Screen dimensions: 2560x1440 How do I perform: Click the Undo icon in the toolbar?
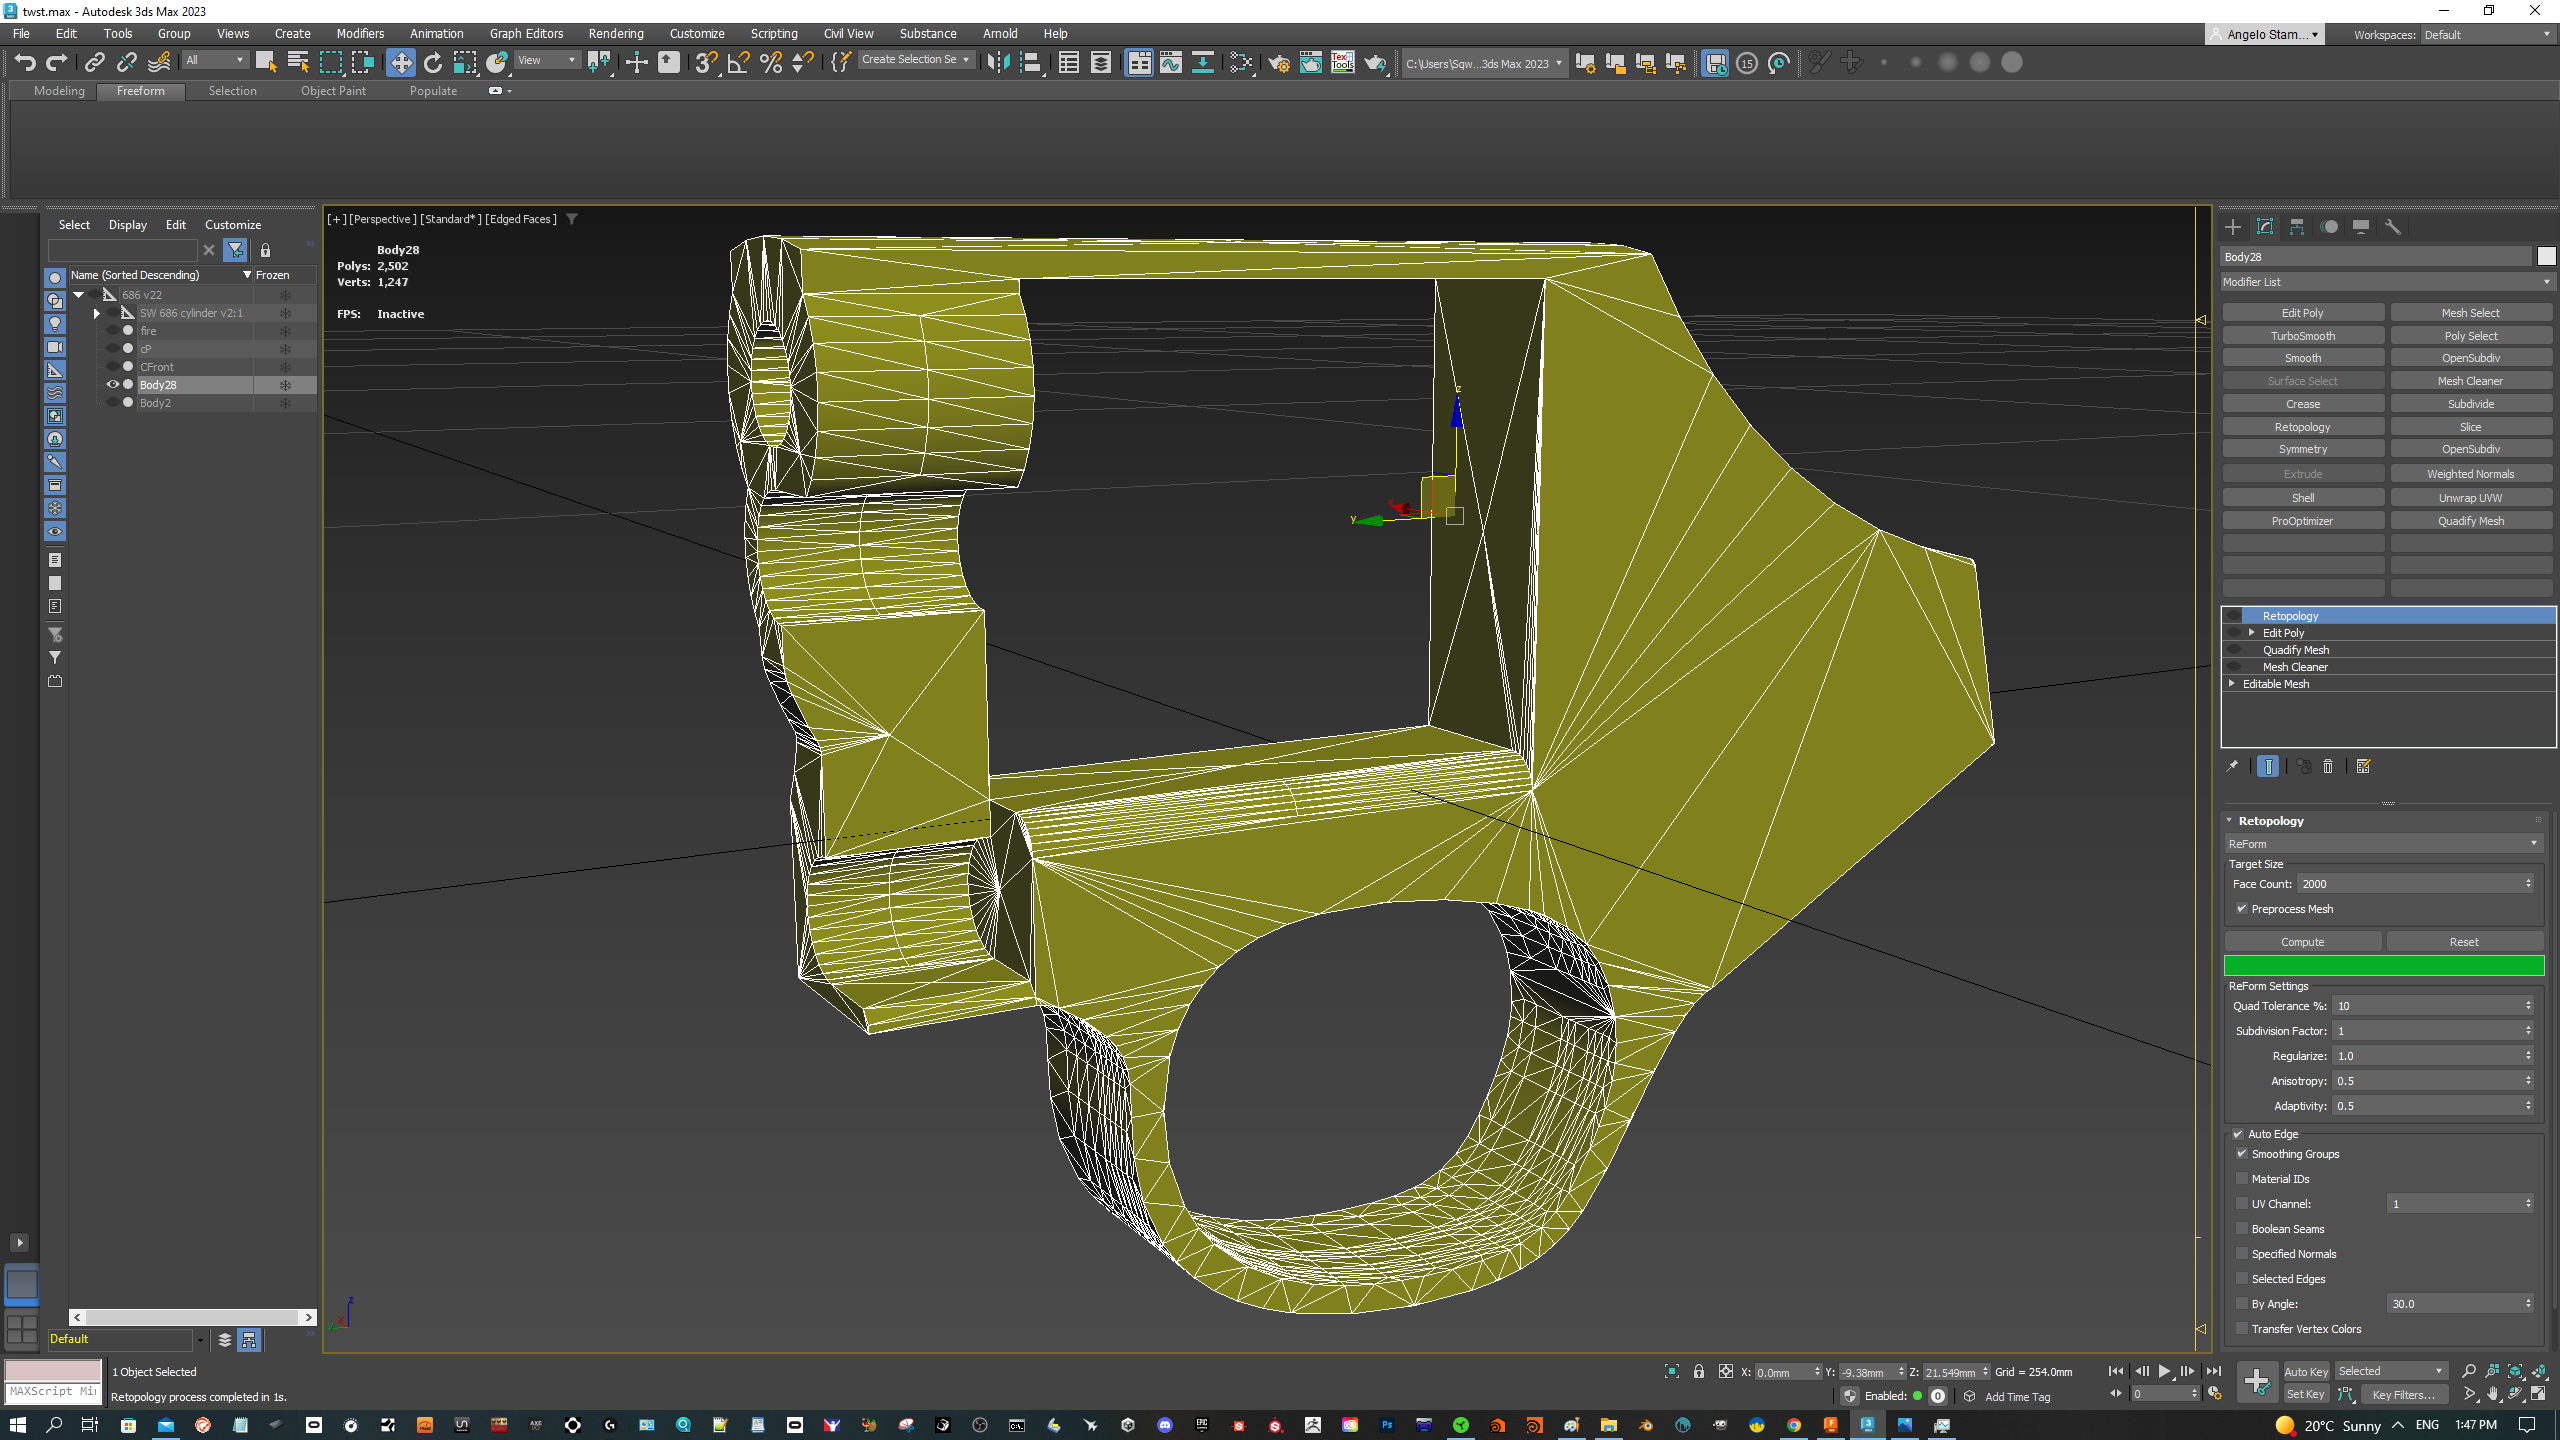pos(25,62)
